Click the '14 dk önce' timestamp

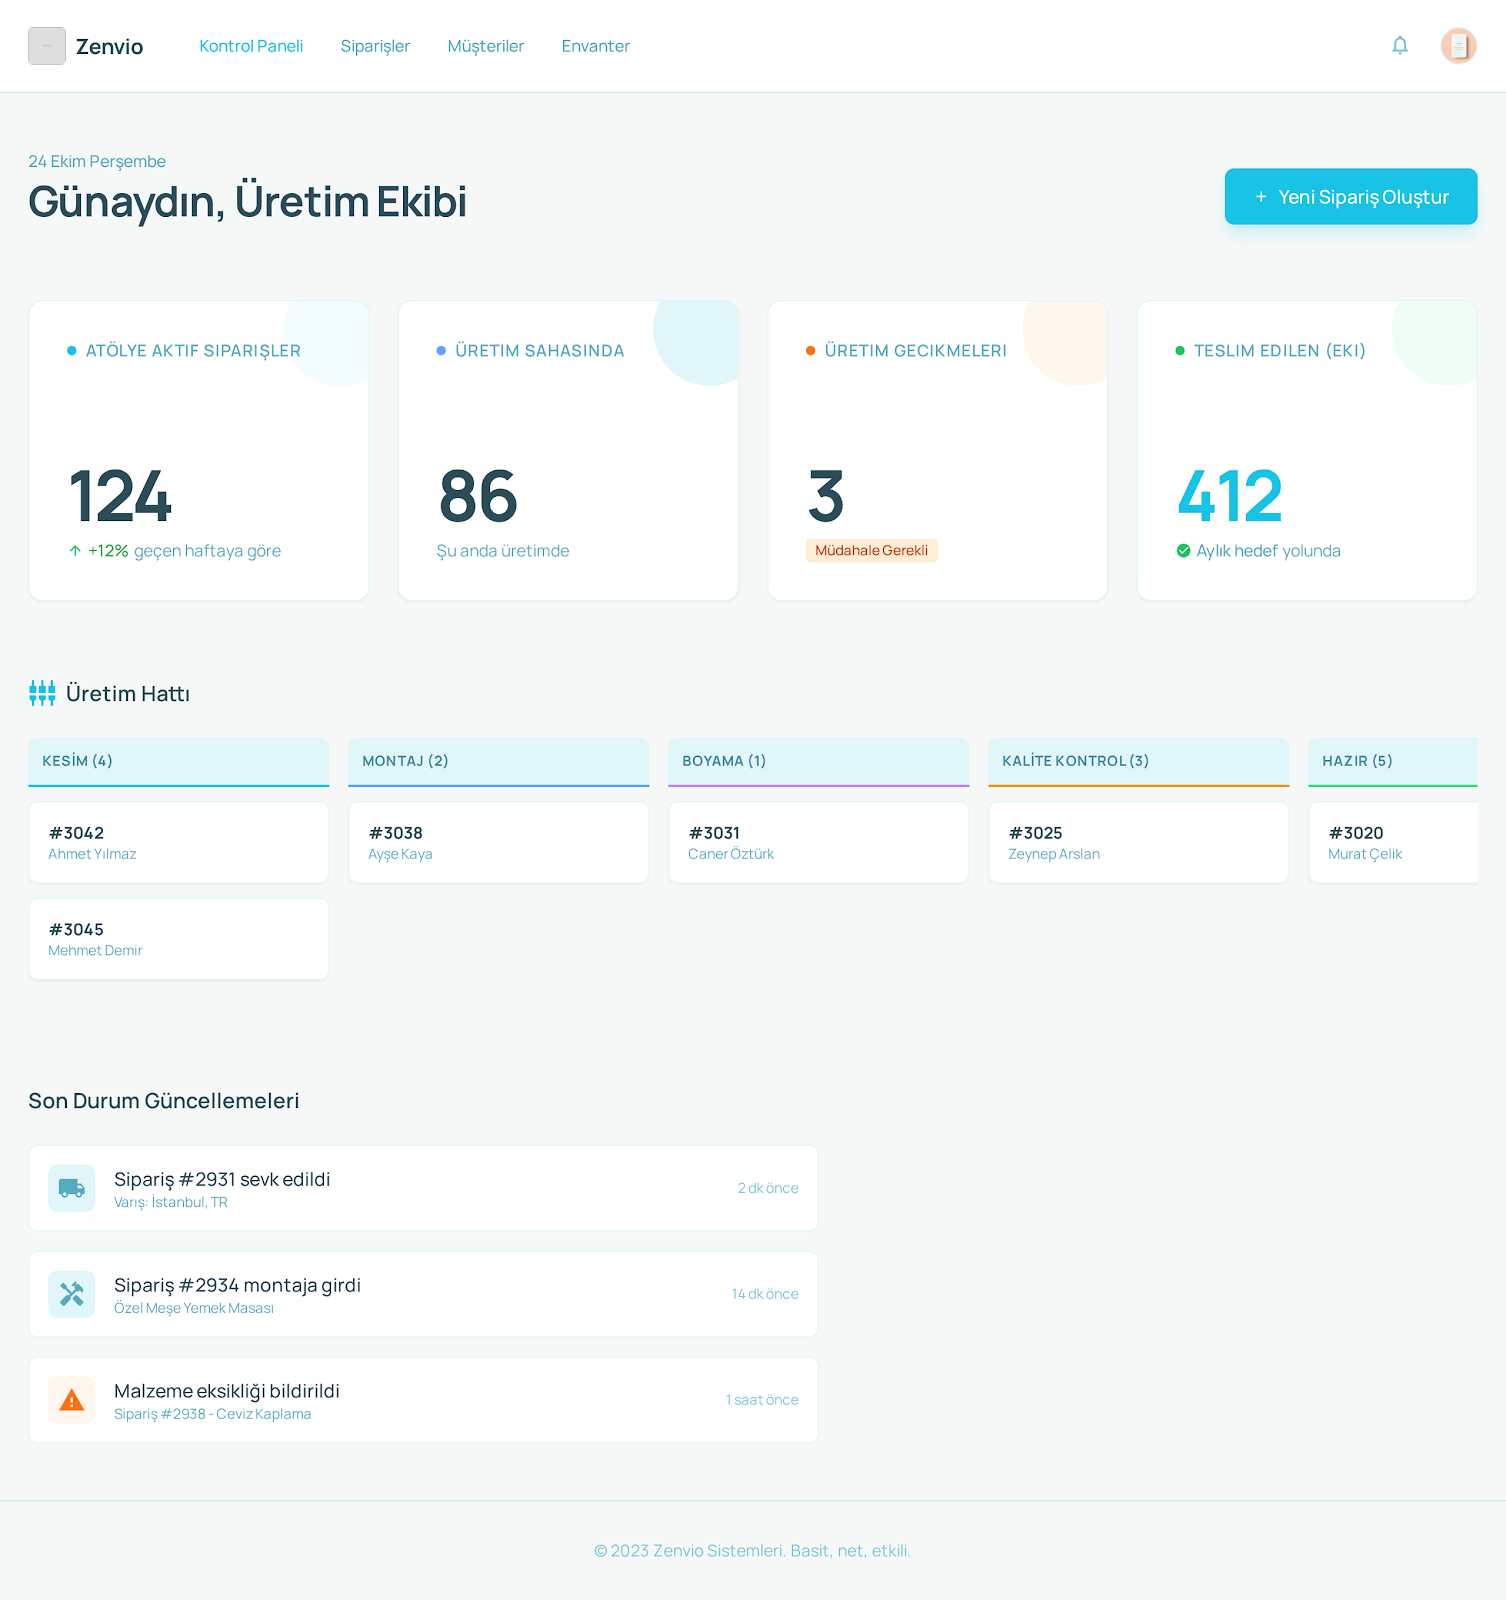pos(765,1294)
